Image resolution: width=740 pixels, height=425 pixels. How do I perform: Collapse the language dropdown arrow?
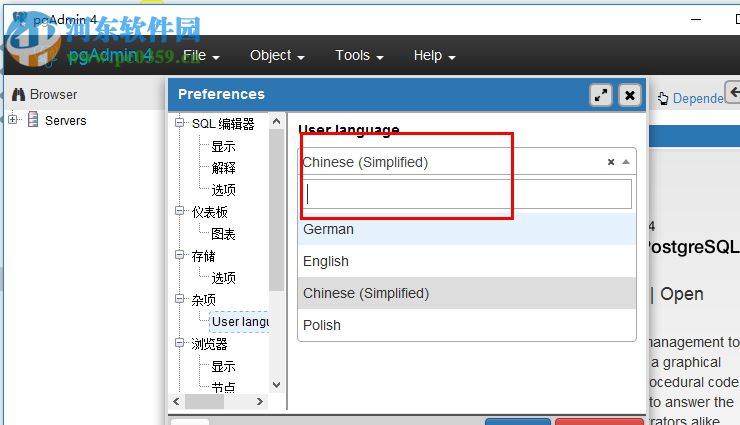[626, 162]
